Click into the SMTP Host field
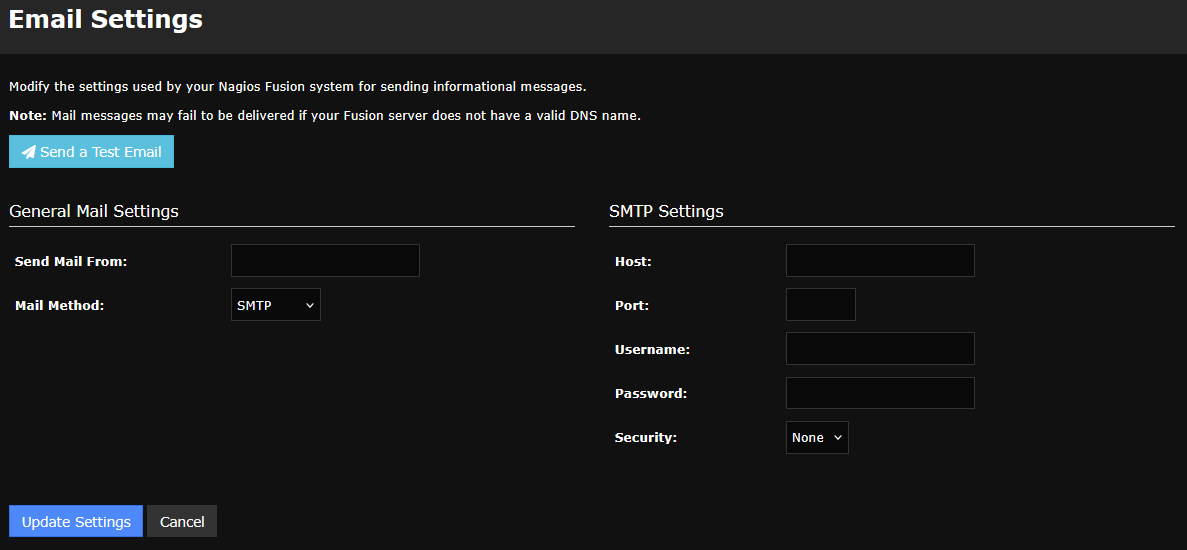The height and width of the screenshot is (550, 1187). coord(880,260)
